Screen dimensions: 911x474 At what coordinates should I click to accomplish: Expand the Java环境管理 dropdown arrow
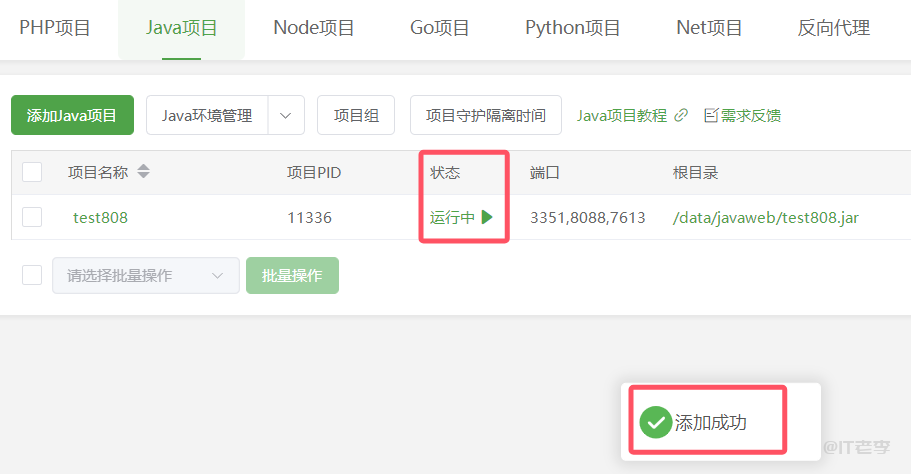(286, 115)
